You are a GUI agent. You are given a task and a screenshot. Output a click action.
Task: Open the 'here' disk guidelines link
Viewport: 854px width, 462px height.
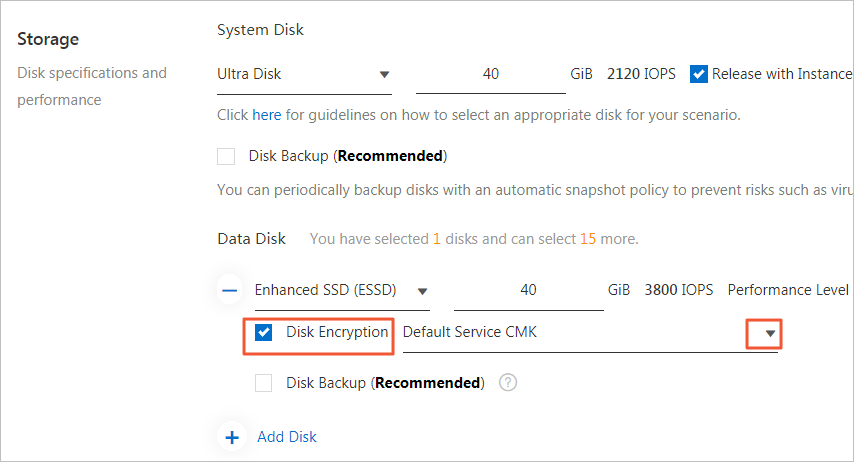click(267, 115)
